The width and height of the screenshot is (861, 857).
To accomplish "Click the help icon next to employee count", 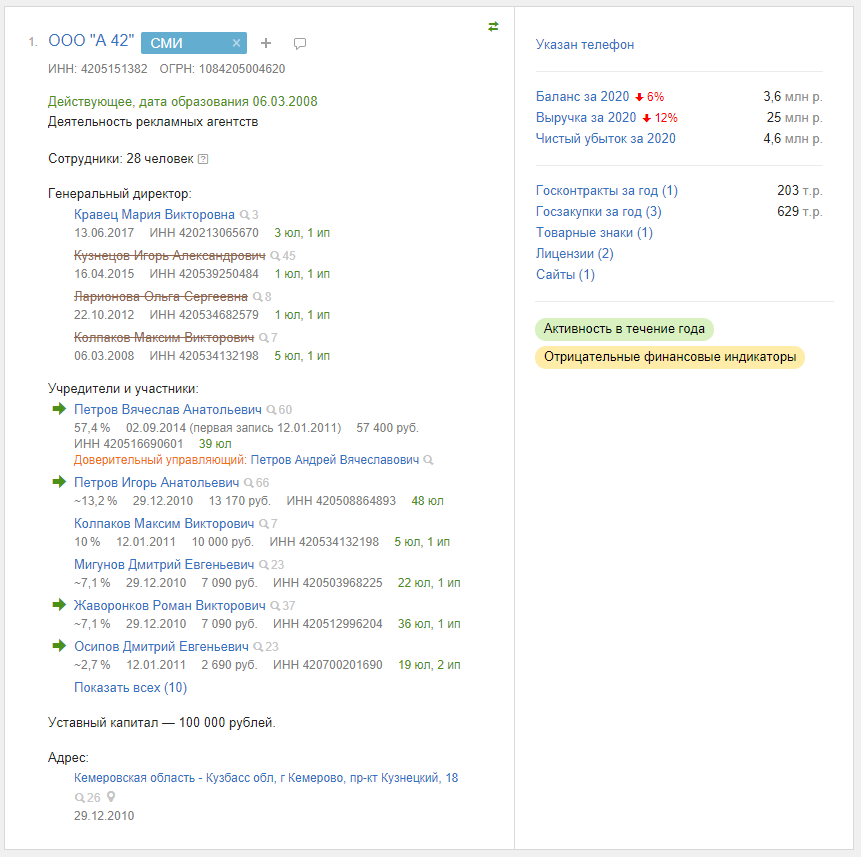I will pyautogui.click(x=203, y=159).
